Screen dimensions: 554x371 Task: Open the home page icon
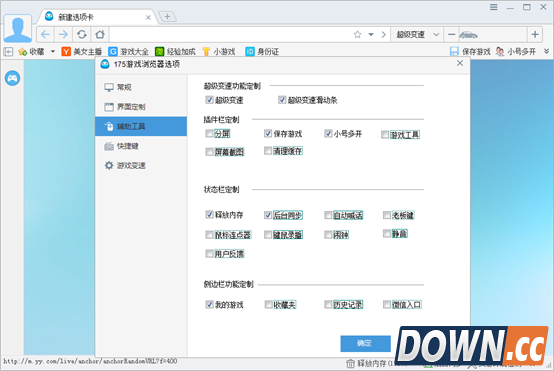(x=100, y=35)
